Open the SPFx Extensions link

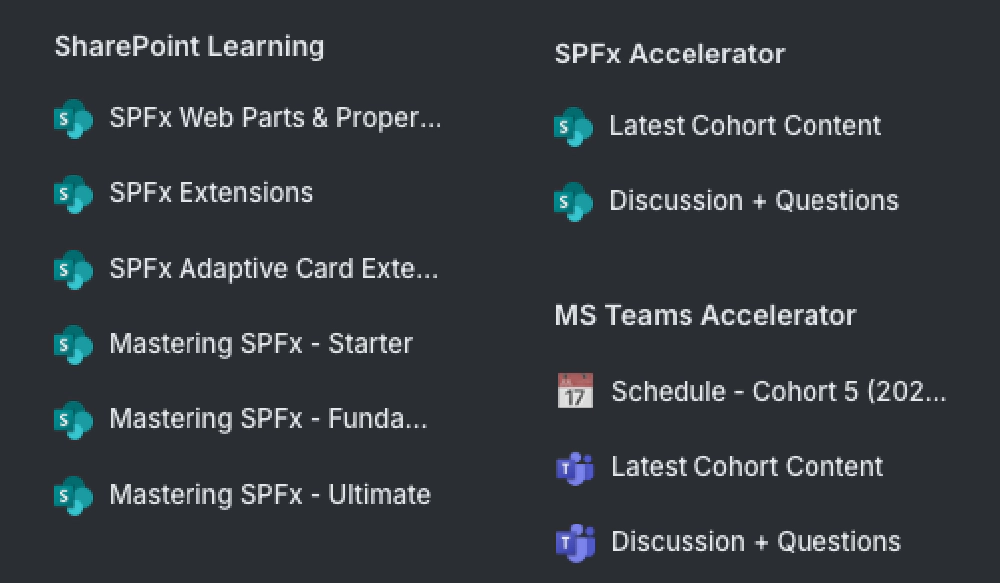click(x=211, y=193)
